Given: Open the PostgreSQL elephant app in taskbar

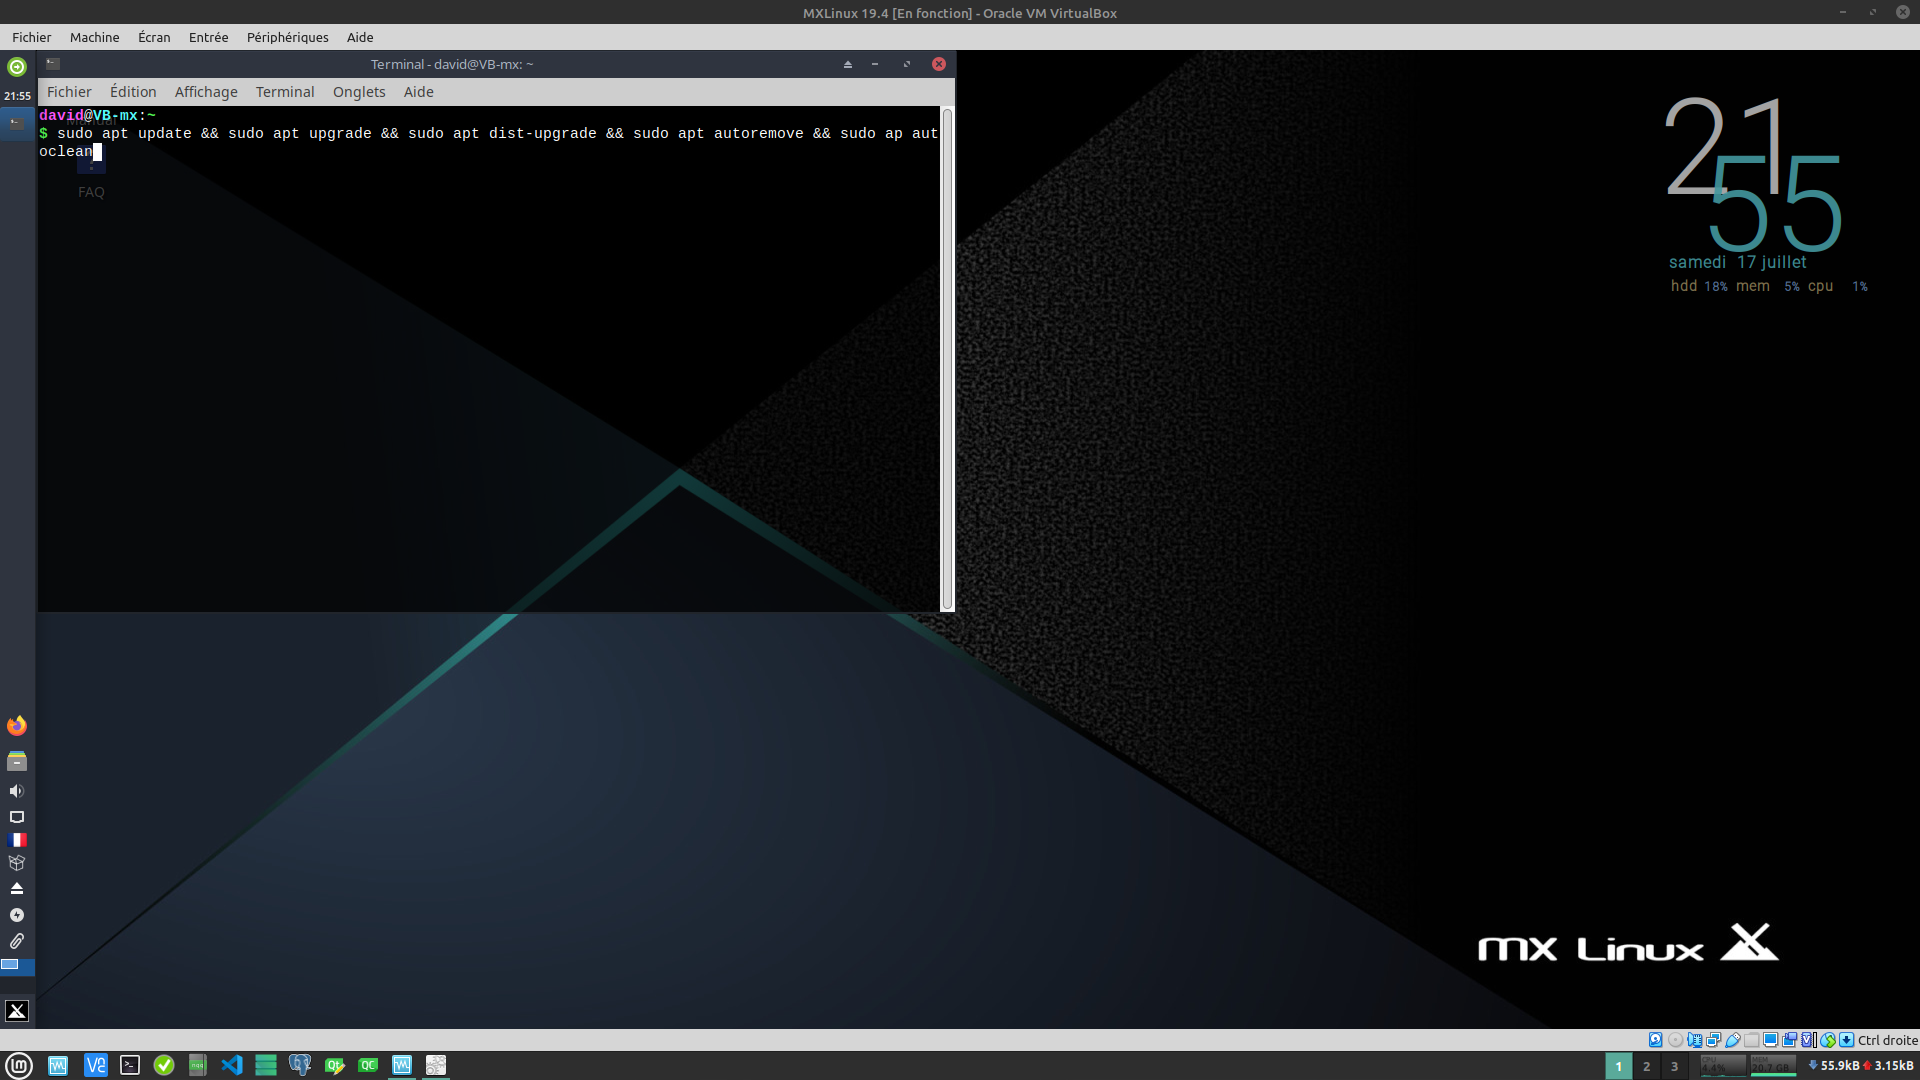Looking at the screenshot, I should point(300,1065).
